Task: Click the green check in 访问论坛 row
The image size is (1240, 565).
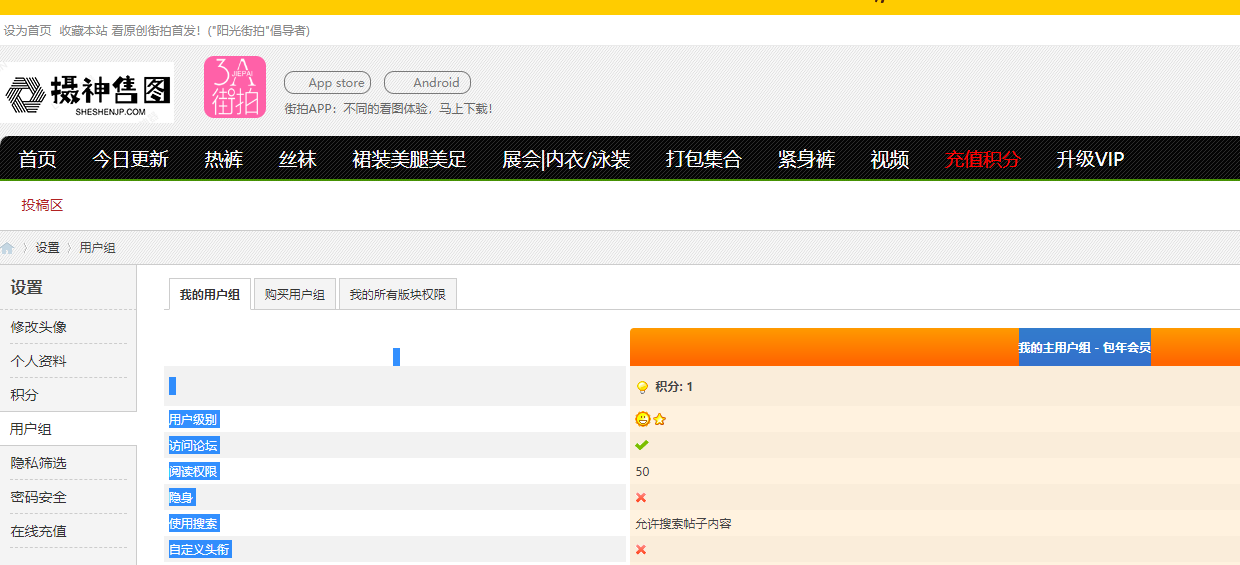Action: click(642, 445)
